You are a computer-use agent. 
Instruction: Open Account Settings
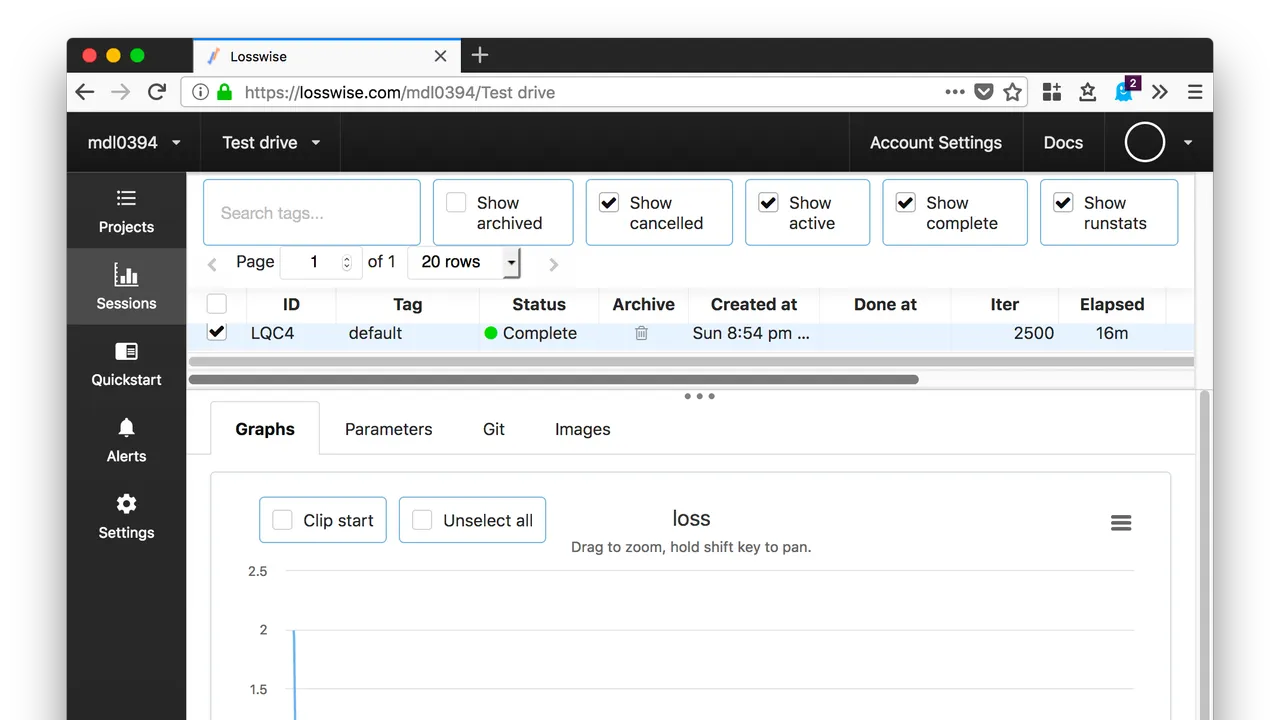click(936, 142)
